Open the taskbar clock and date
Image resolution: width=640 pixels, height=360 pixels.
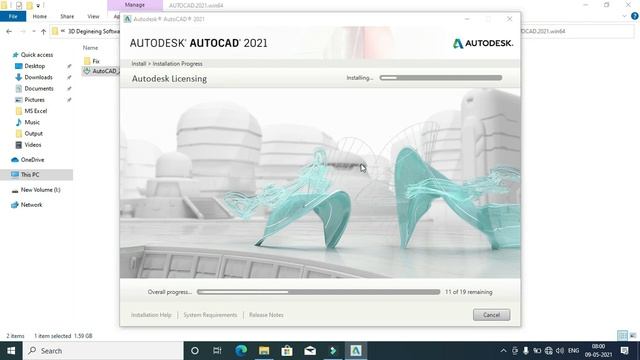(598, 351)
